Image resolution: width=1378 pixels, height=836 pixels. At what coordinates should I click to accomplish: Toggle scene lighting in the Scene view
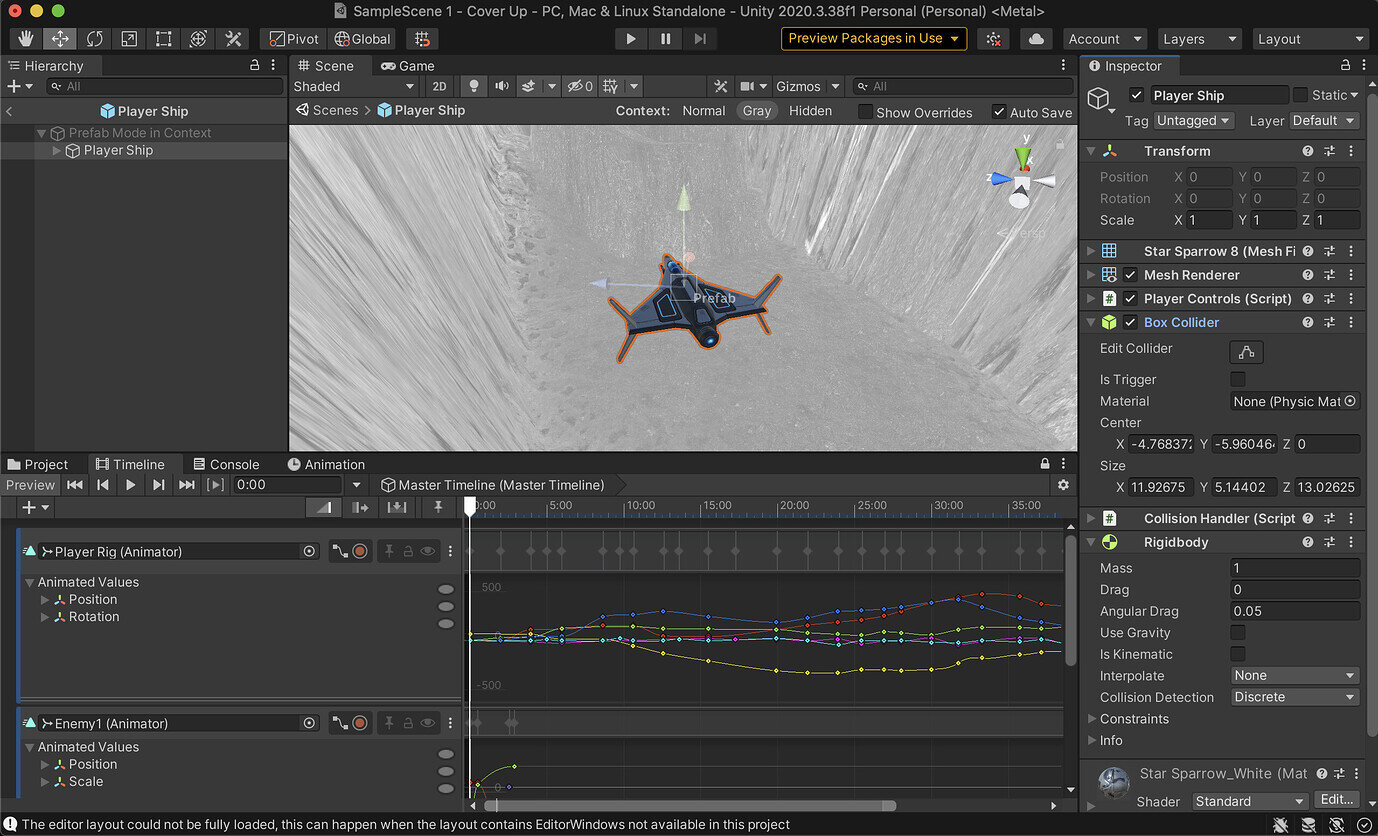(x=472, y=86)
